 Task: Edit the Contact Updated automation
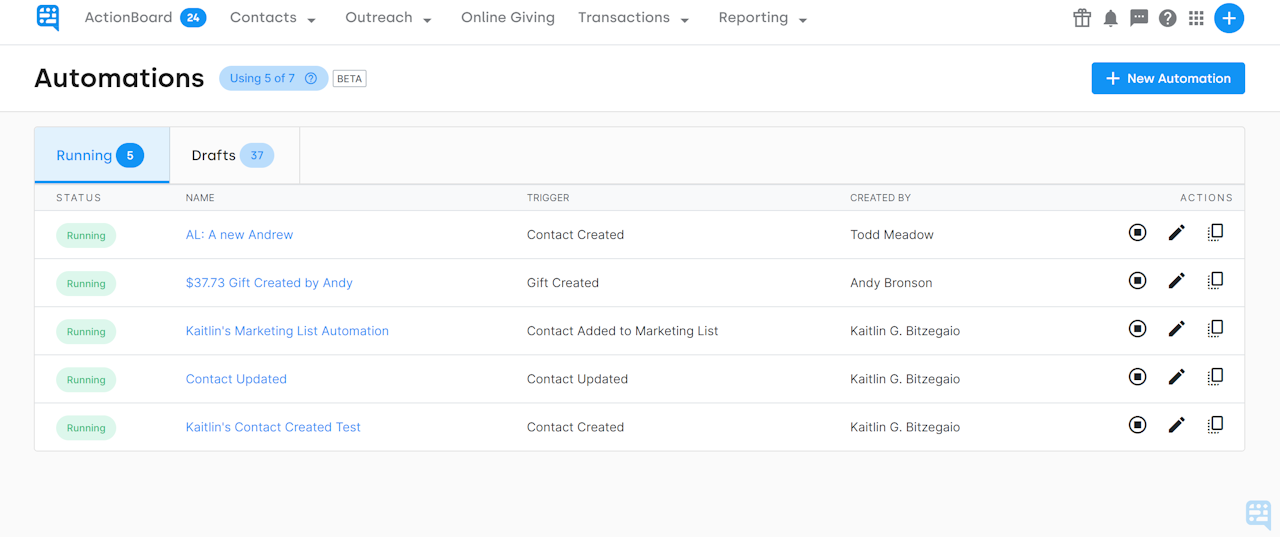[1176, 377]
